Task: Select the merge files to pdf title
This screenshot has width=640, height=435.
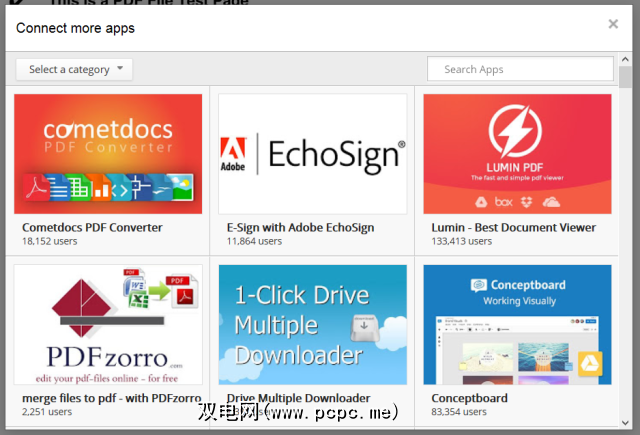Action: [112, 398]
